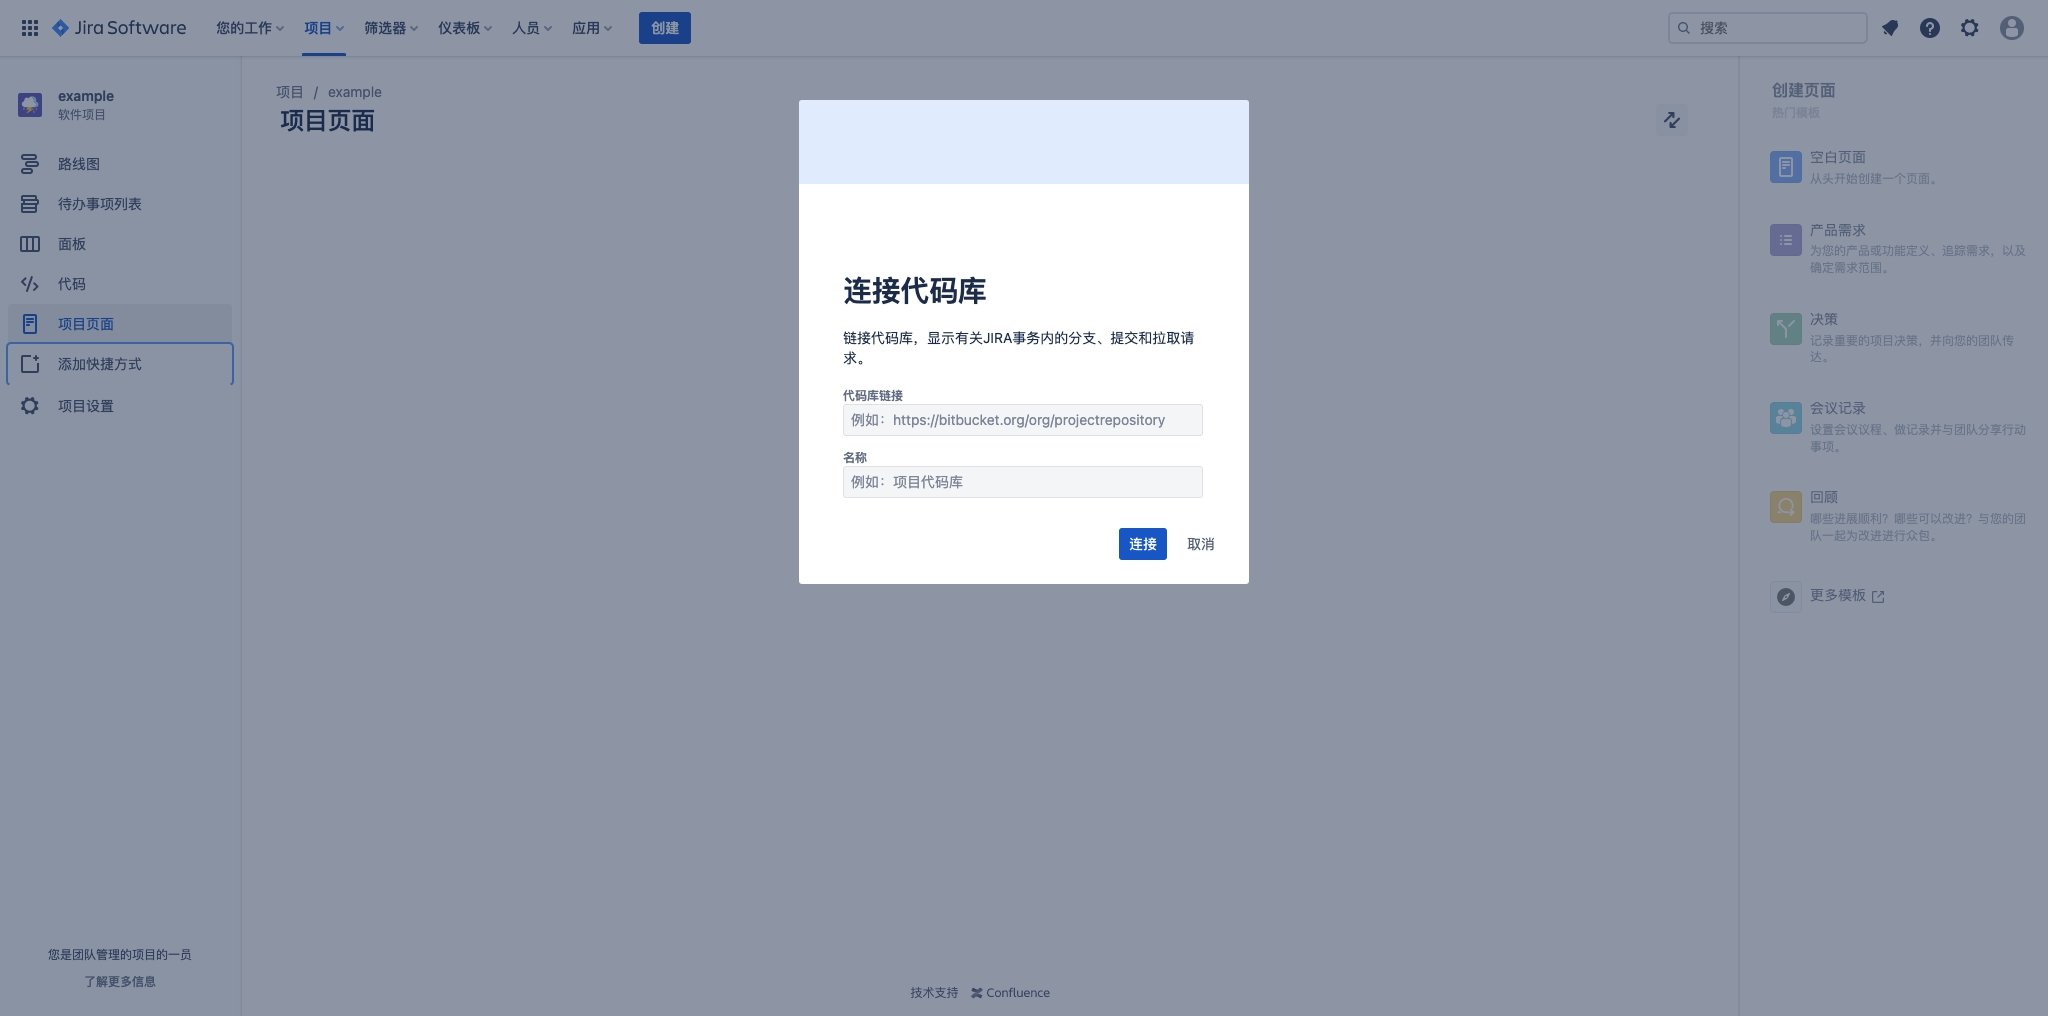Expand the 您的工作 dropdown menu
Viewport: 2048px width, 1016px height.
click(250, 28)
